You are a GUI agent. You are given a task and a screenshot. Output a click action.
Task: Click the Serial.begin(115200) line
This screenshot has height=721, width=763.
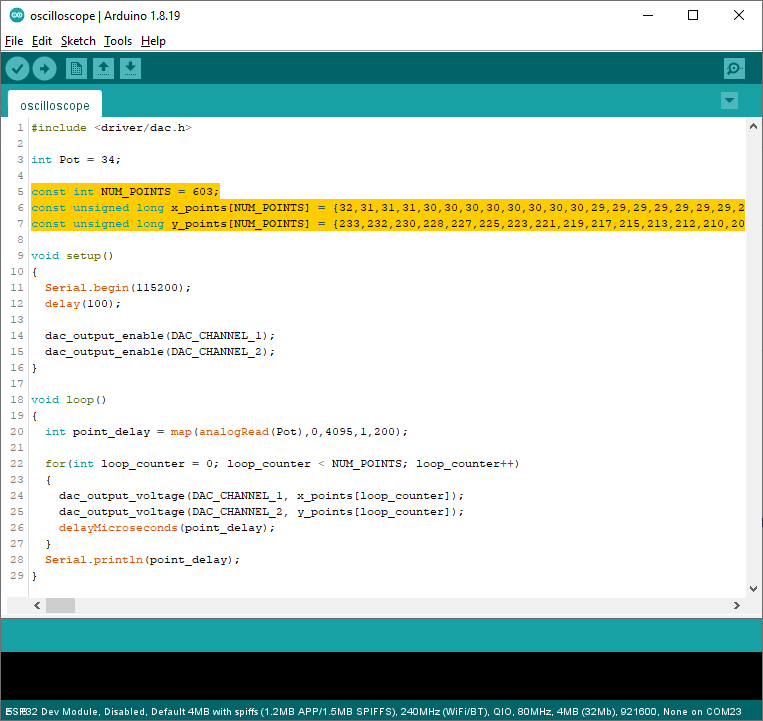point(118,288)
